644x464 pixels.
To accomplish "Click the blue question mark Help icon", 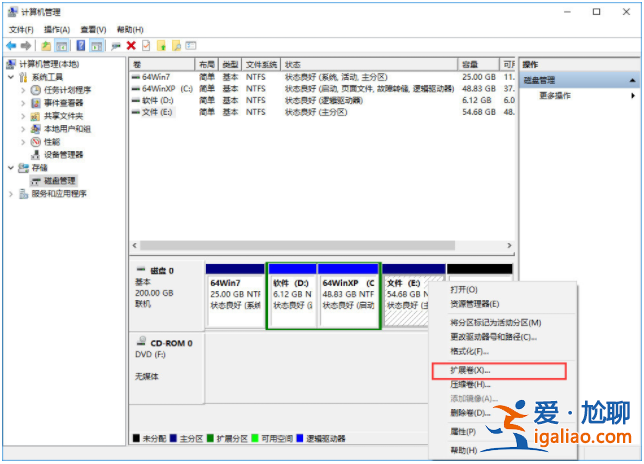I will [x=81, y=46].
